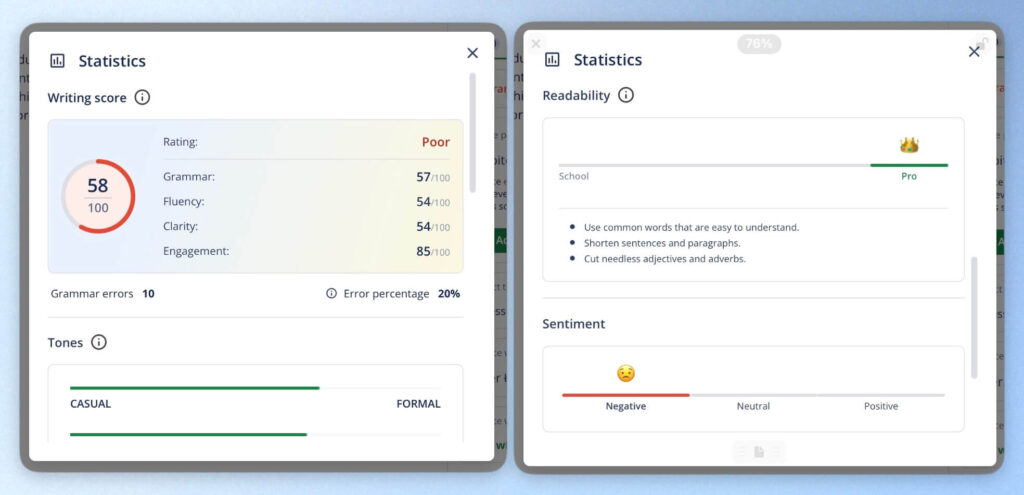Click the 78% zoom indicator pill
1024x495 pixels.
coord(759,44)
